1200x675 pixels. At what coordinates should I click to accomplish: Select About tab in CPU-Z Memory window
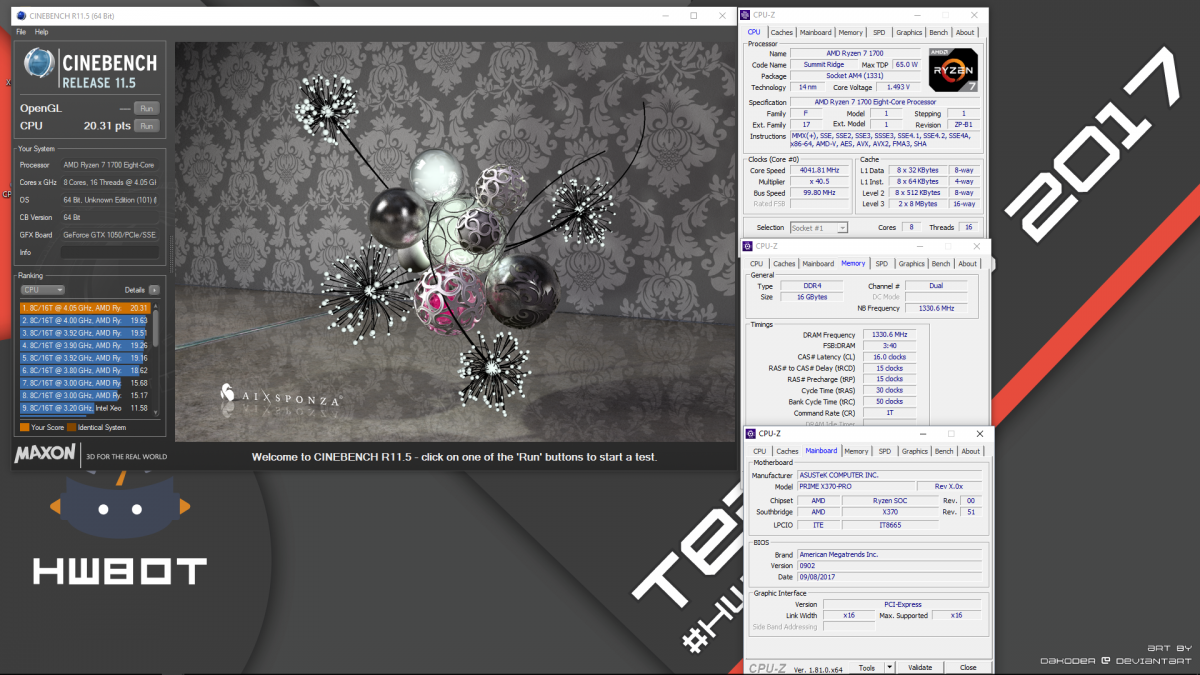(x=967, y=264)
